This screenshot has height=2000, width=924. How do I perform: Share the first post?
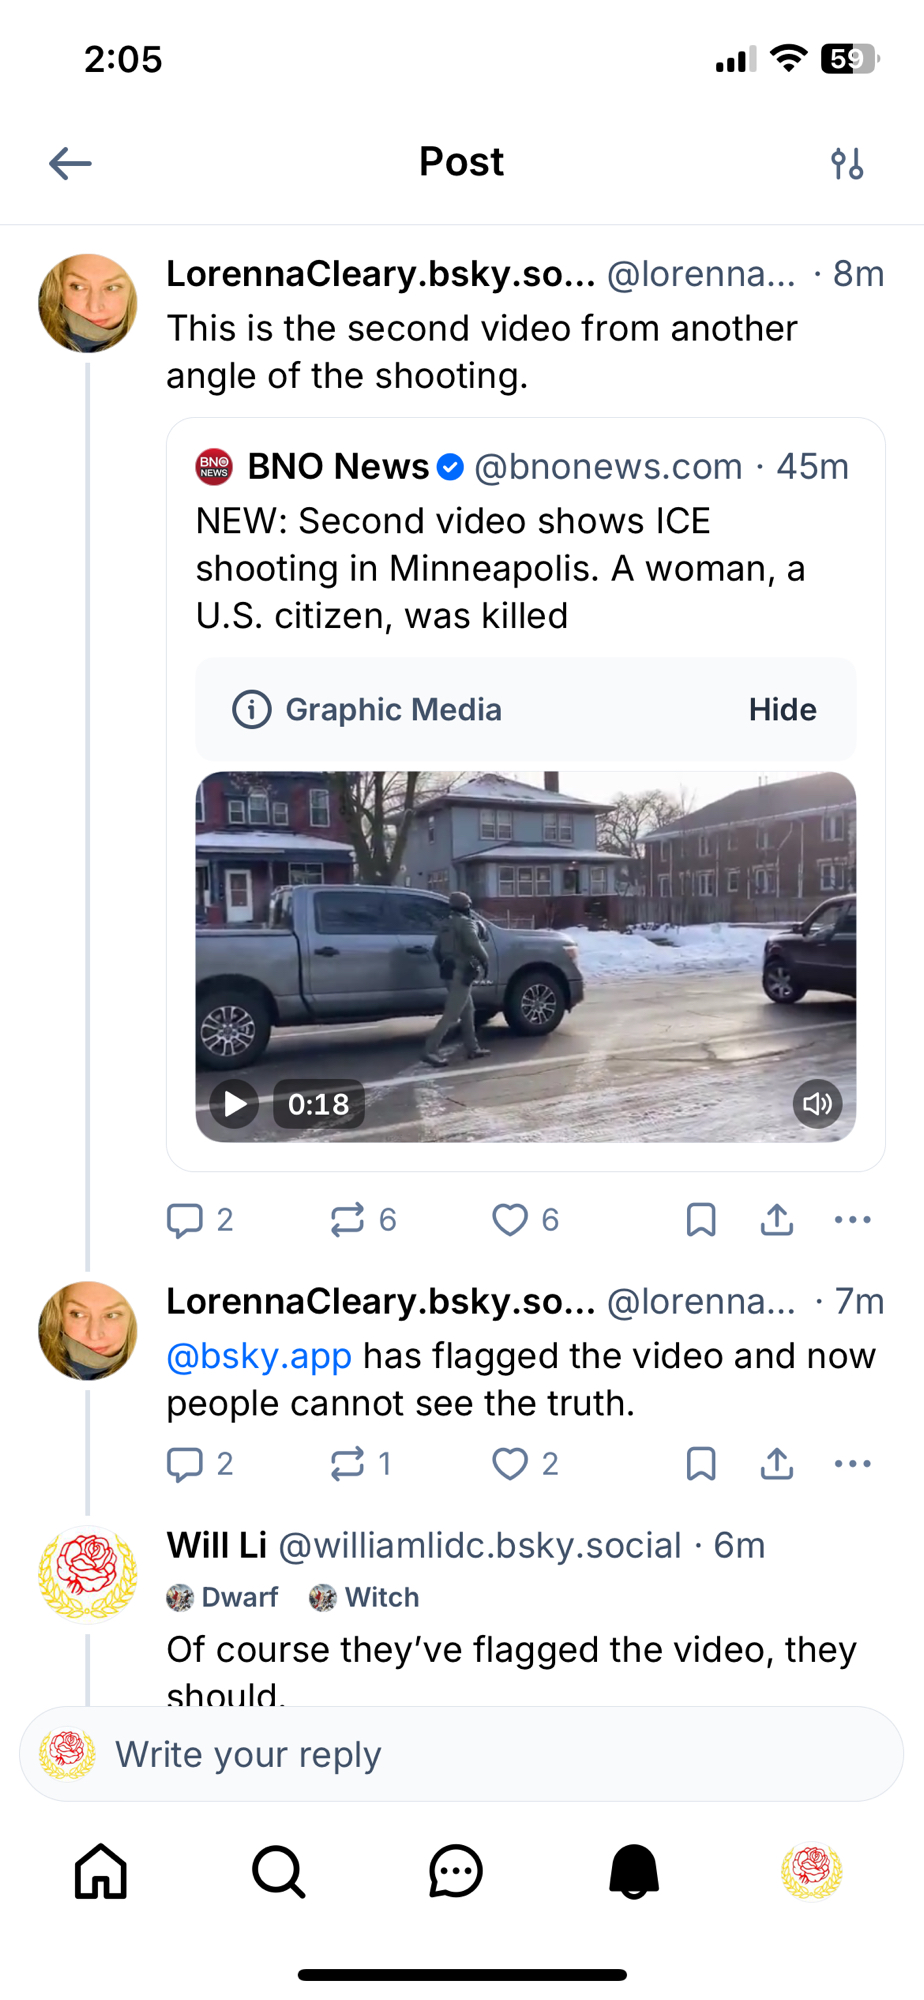coord(777,1220)
